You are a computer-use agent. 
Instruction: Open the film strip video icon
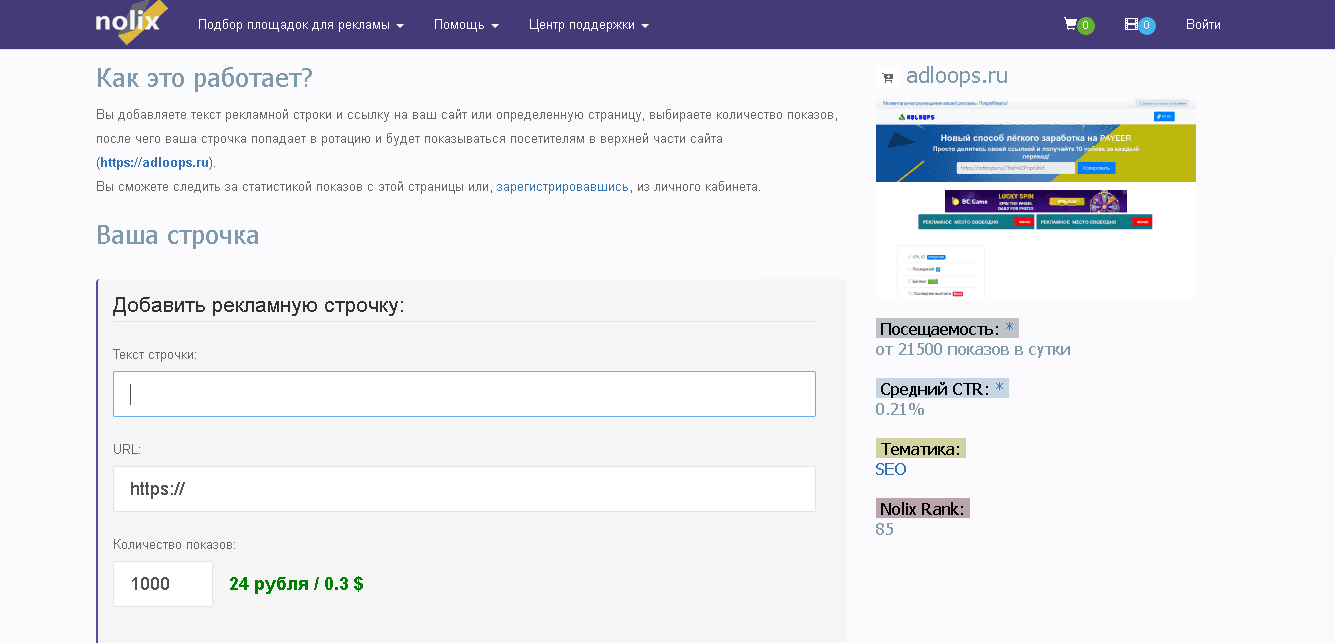(1131, 24)
